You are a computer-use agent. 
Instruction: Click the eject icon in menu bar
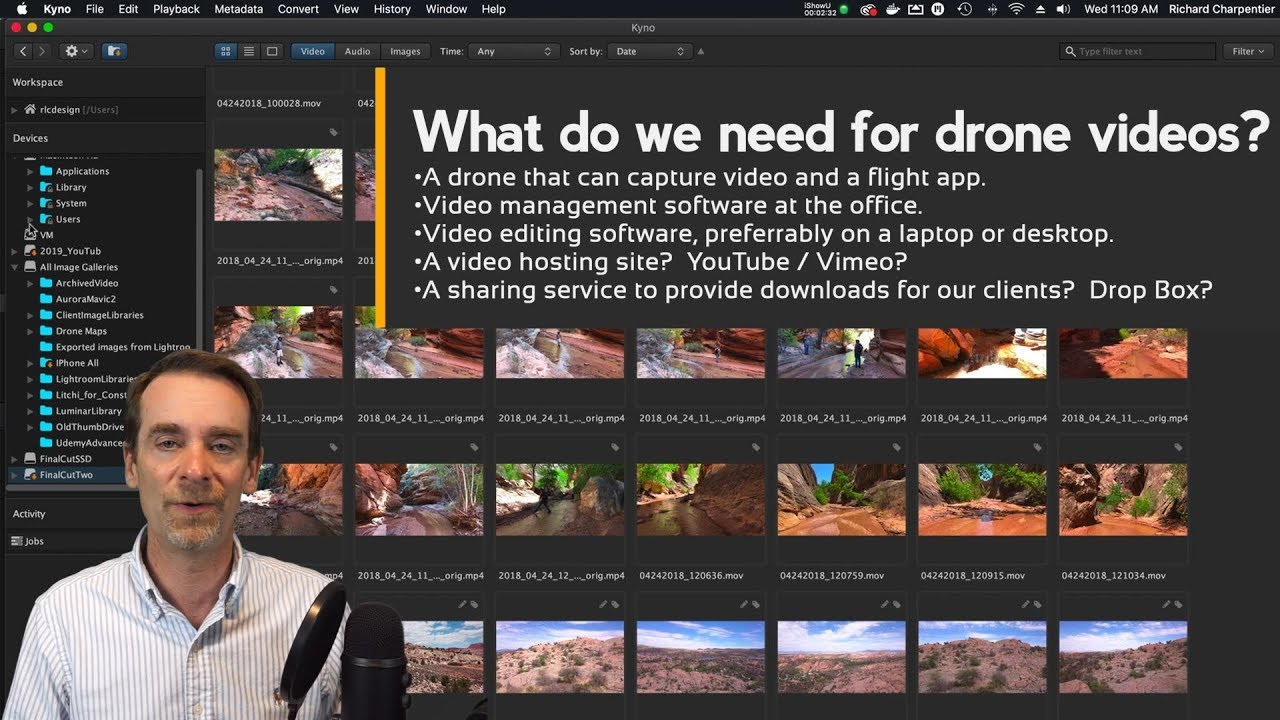click(1040, 9)
